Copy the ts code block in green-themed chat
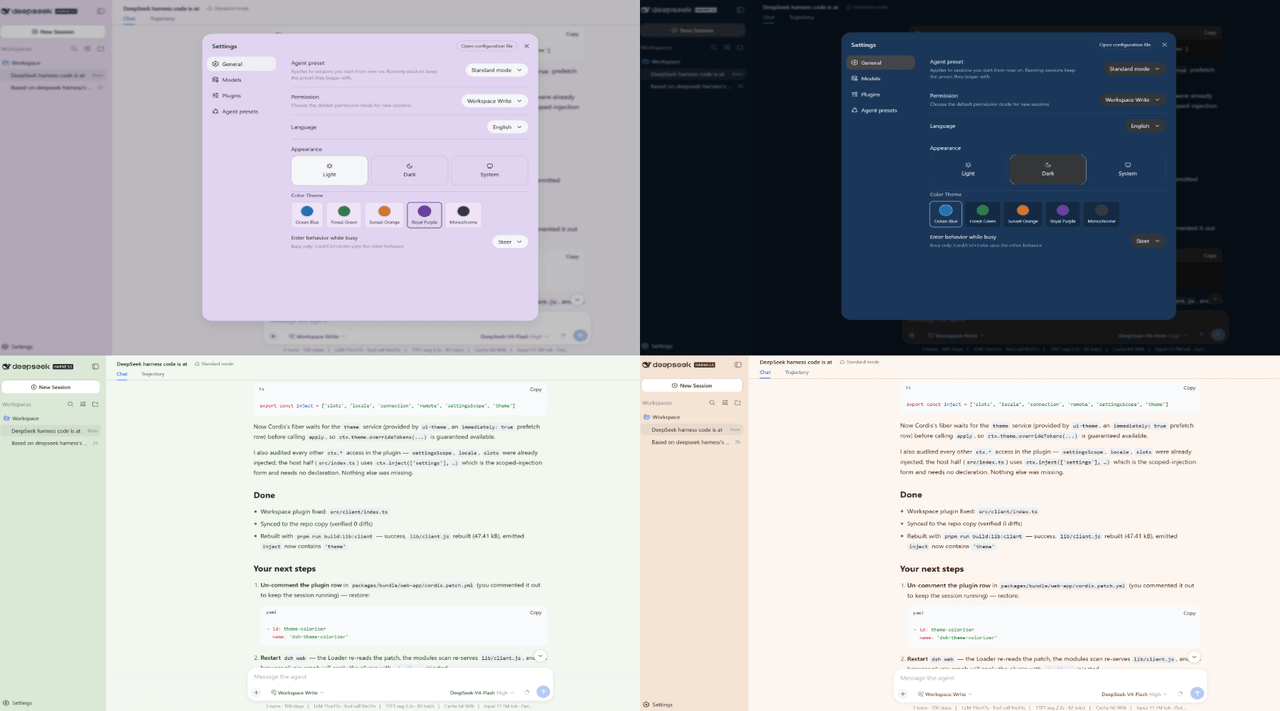Screen dimensions: 1280x711 tap(536, 389)
